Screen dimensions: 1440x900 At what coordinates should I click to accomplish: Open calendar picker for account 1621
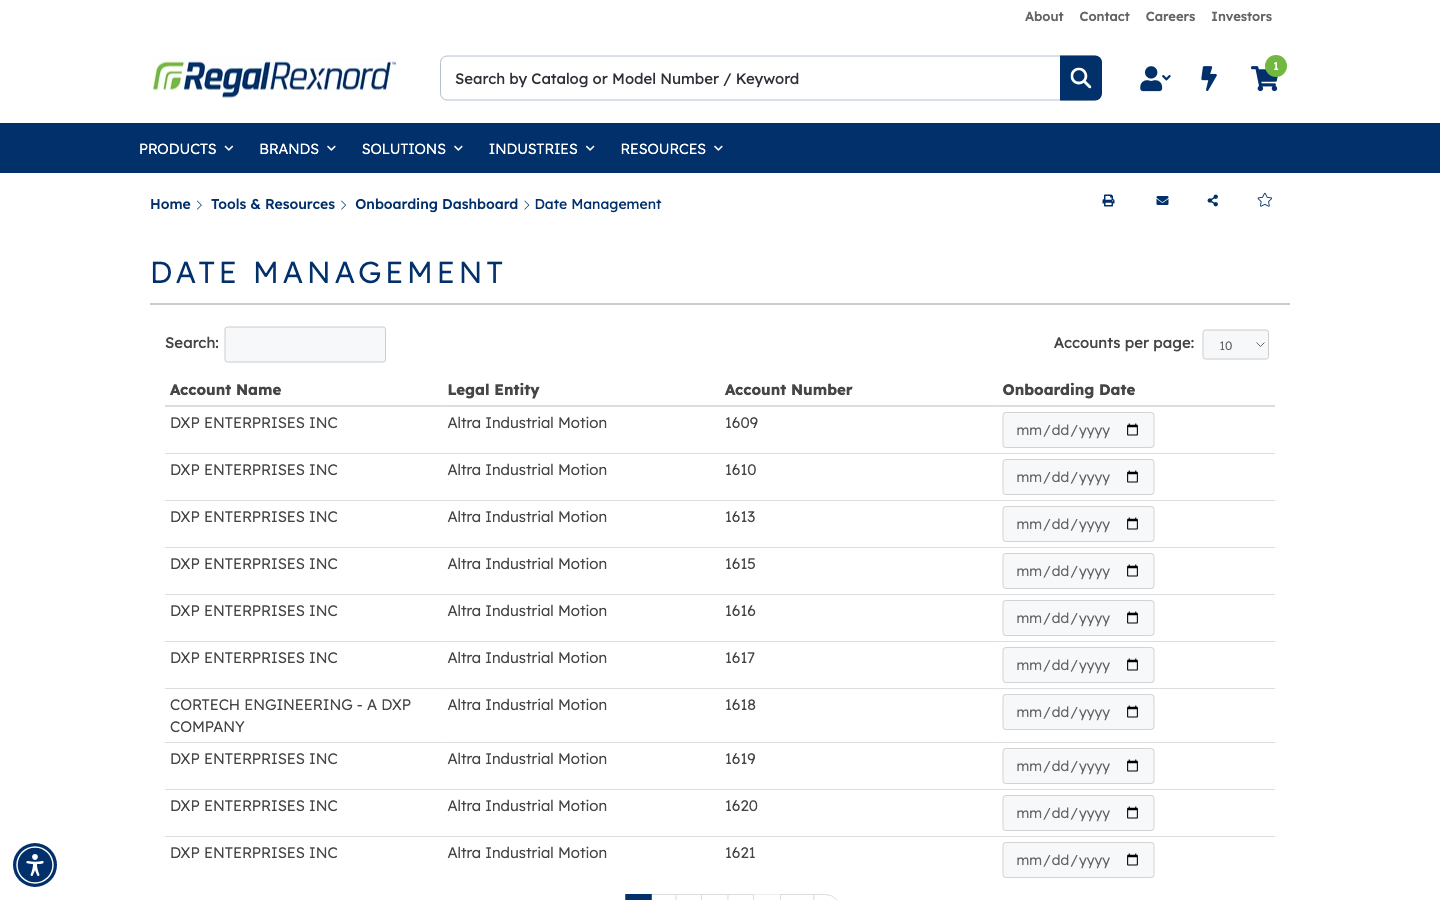[1133, 860]
